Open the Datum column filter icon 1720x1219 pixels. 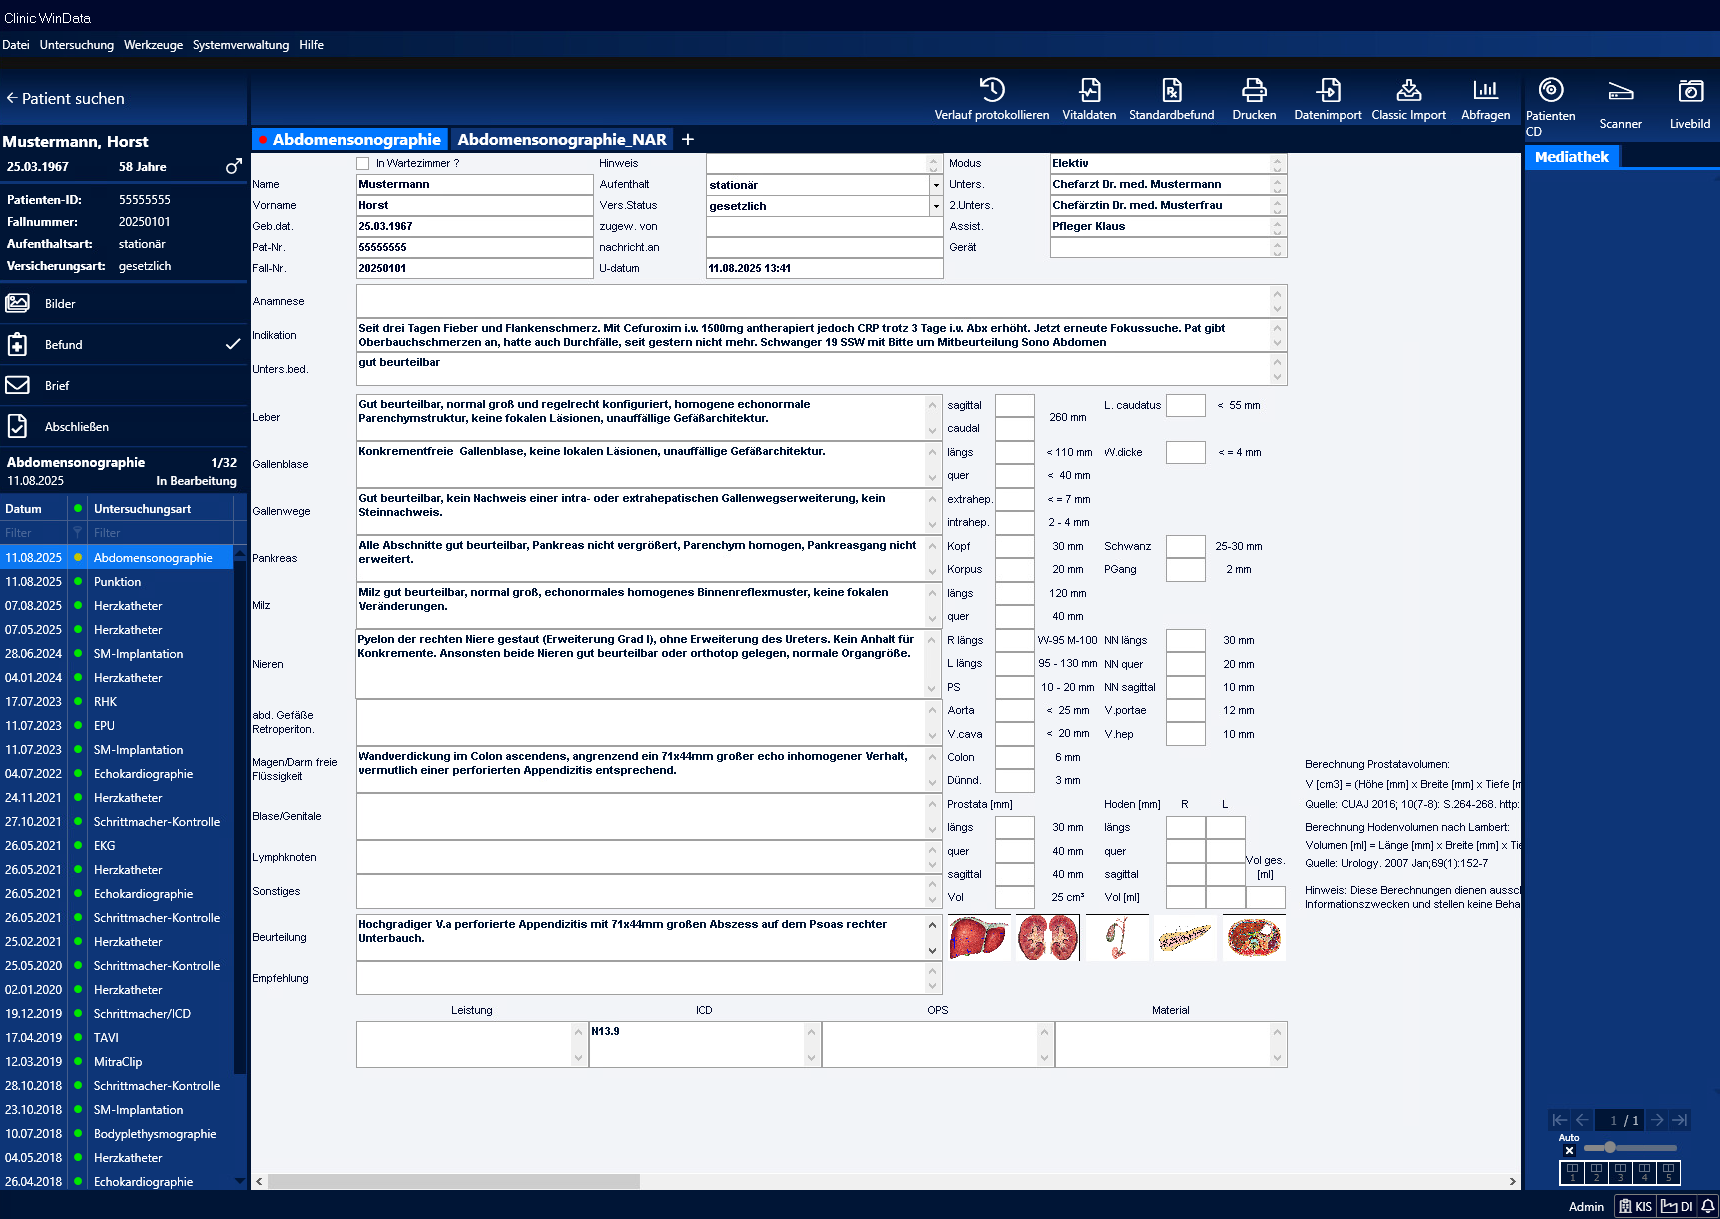point(77,533)
